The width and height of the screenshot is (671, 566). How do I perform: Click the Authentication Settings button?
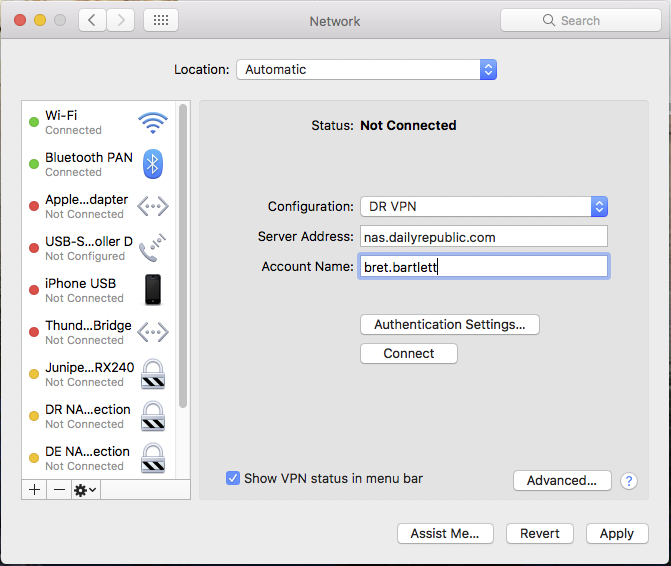pyautogui.click(x=449, y=325)
